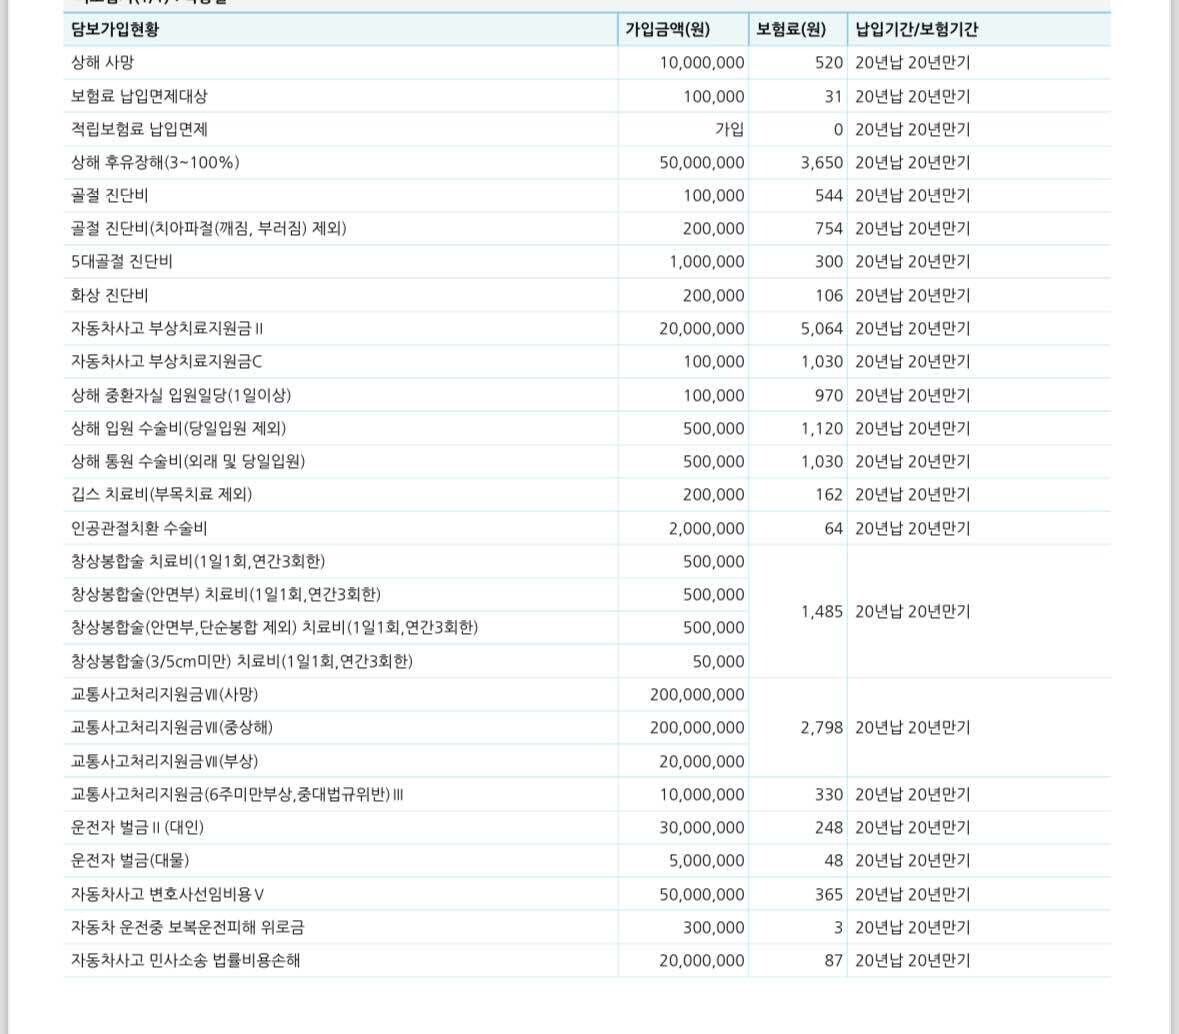Click the 담보가입현황 column header

click(x=115, y=29)
